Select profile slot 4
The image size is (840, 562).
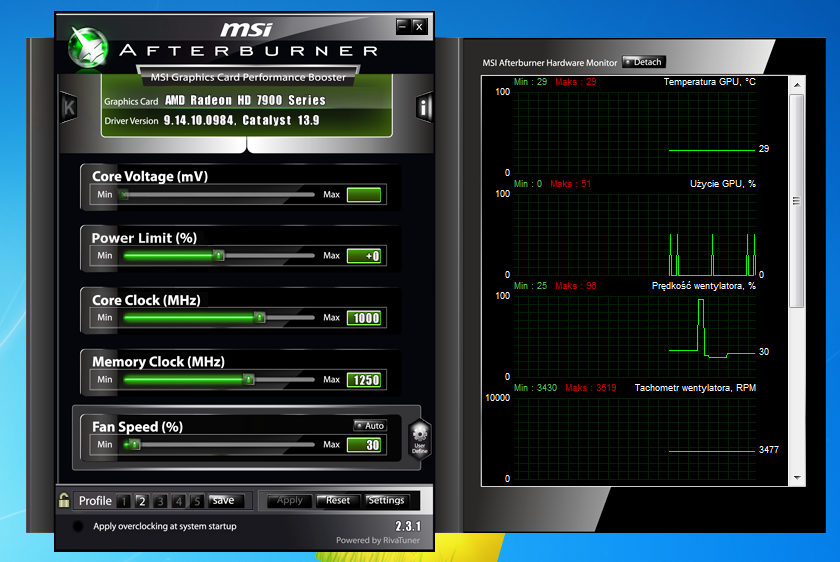point(178,501)
